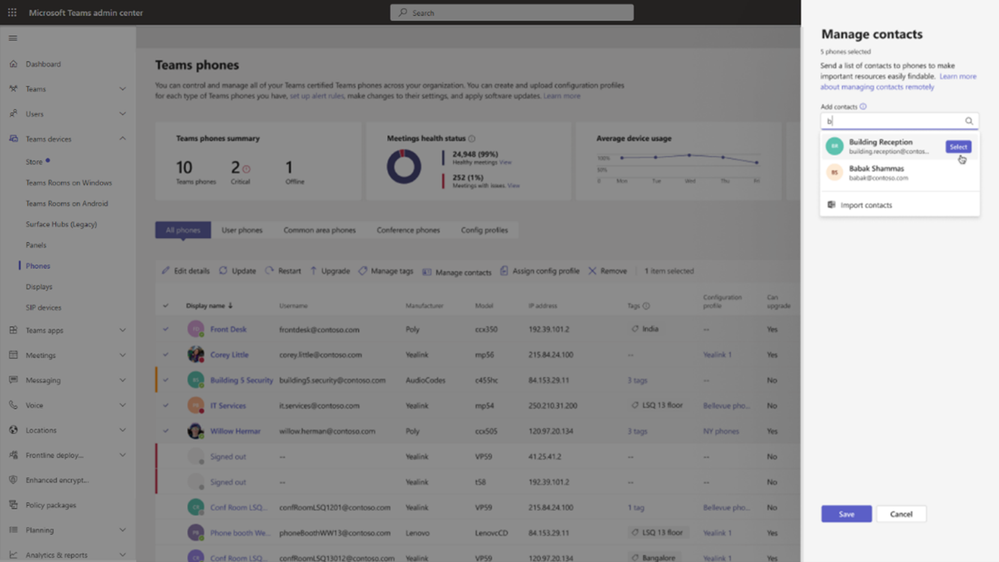Click the Manage contacts toolbar button
Viewport: 999px width, 562px height.
click(457, 271)
